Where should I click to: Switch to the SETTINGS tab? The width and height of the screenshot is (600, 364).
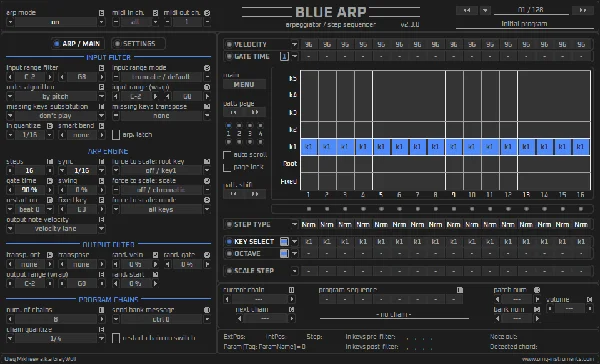[x=139, y=44]
